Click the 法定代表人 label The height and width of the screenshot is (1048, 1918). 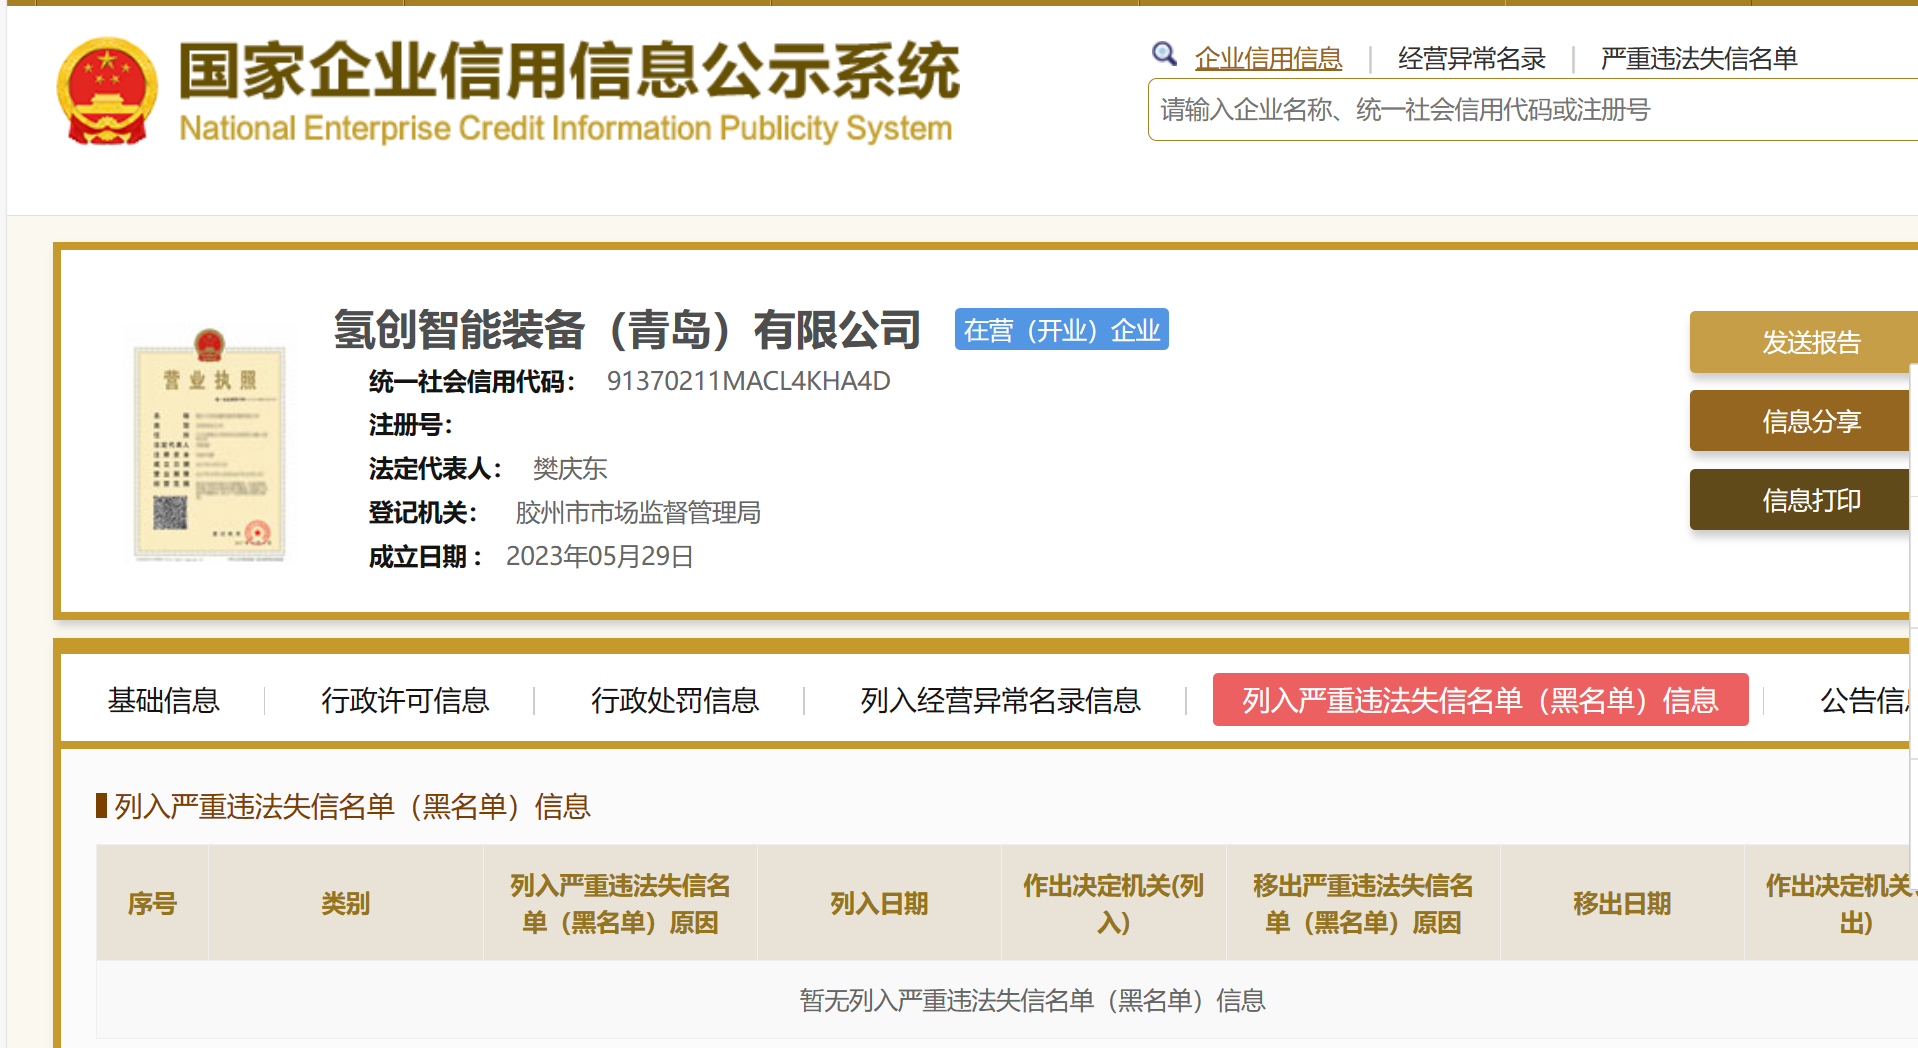(x=435, y=468)
